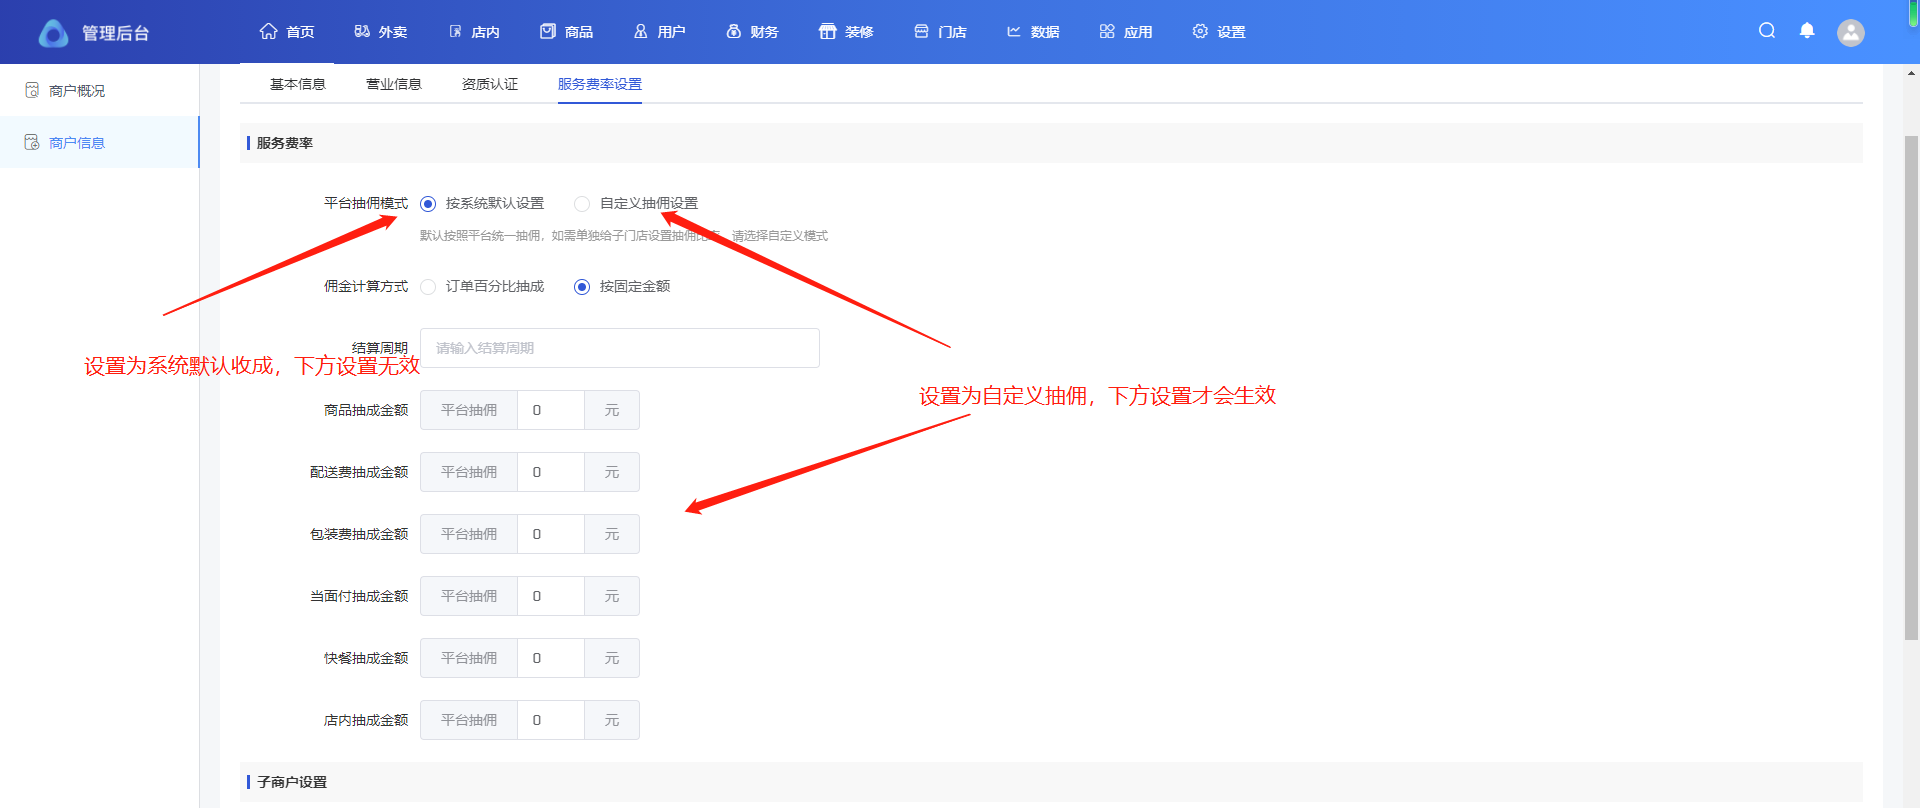The width and height of the screenshot is (1920, 808).
Task: Open the 财务 menu
Action: click(x=752, y=32)
